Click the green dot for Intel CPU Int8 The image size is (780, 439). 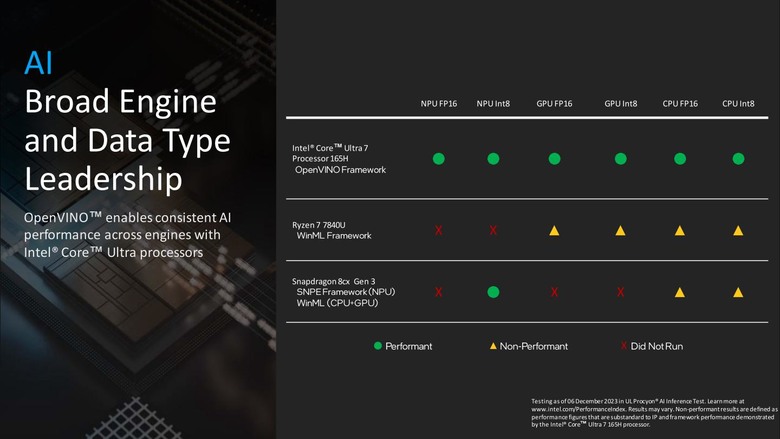[x=738, y=159]
